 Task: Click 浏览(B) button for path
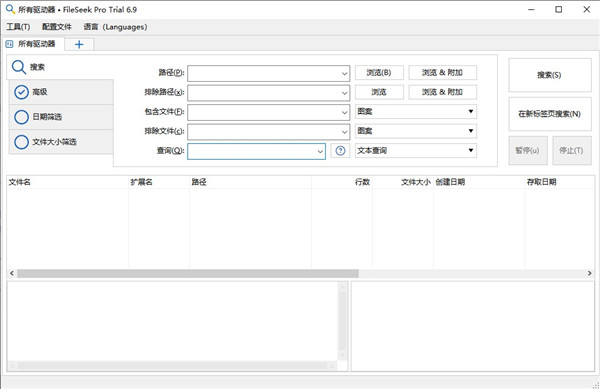[379, 73]
